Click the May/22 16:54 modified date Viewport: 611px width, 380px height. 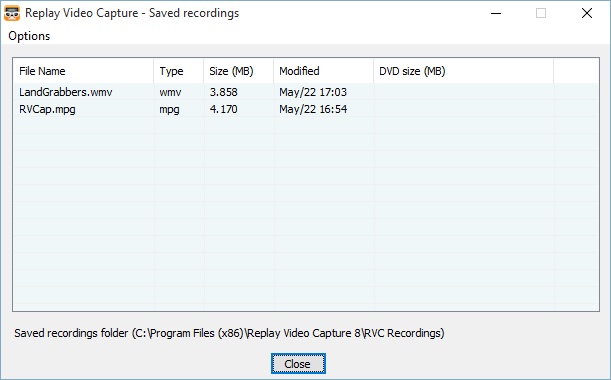313,109
